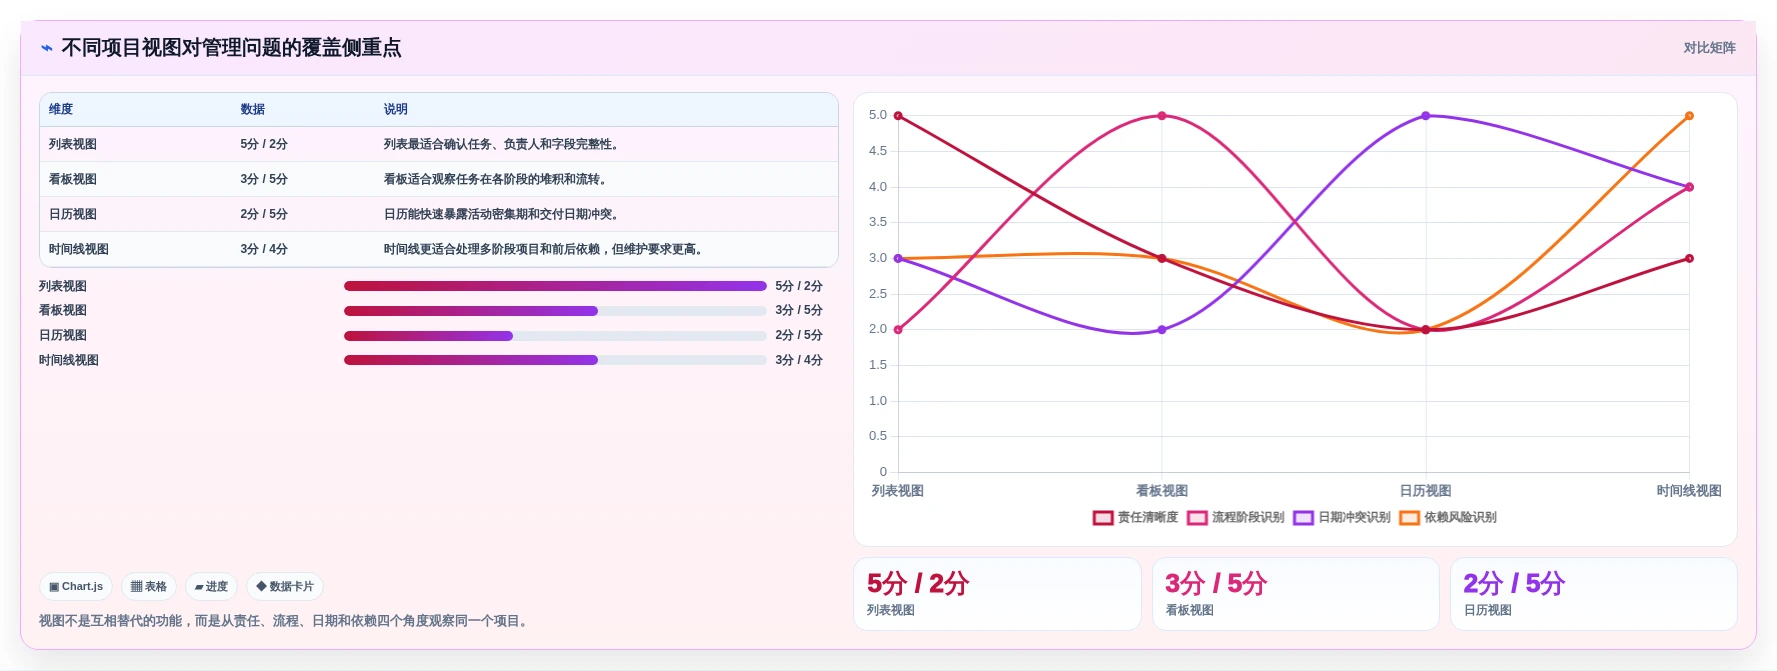Click the 数据卡片 tag chip

pyautogui.click(x=285, y=587)
